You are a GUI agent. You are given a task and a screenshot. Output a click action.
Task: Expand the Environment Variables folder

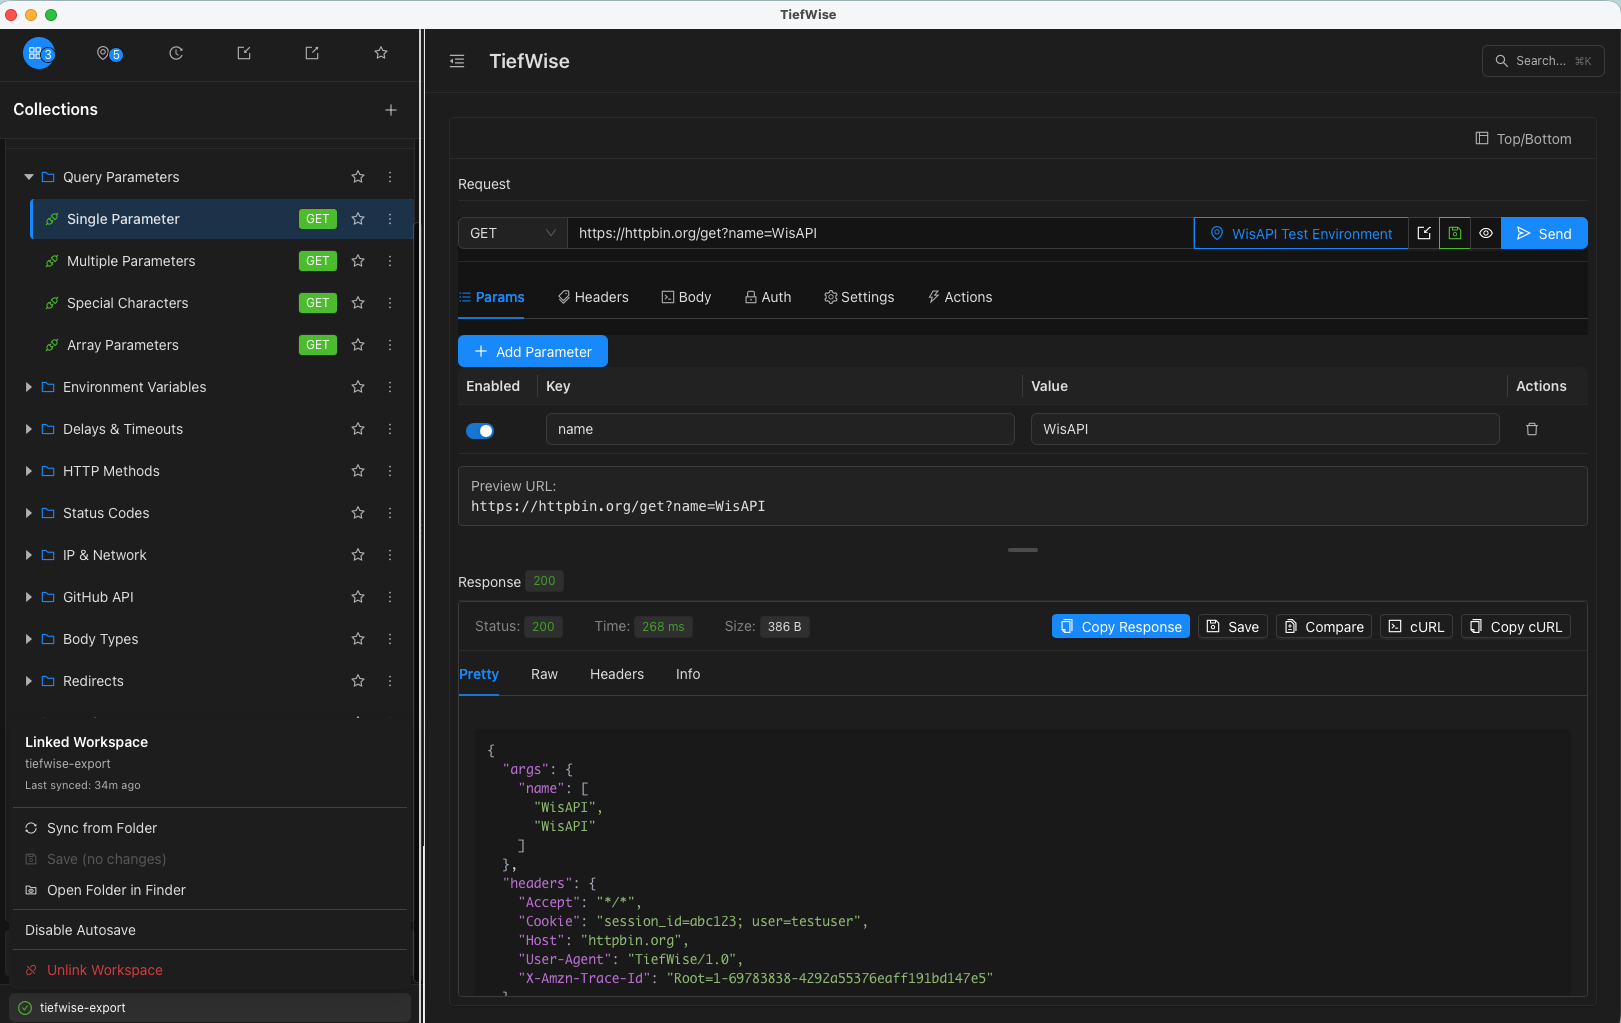click(29, 387)
